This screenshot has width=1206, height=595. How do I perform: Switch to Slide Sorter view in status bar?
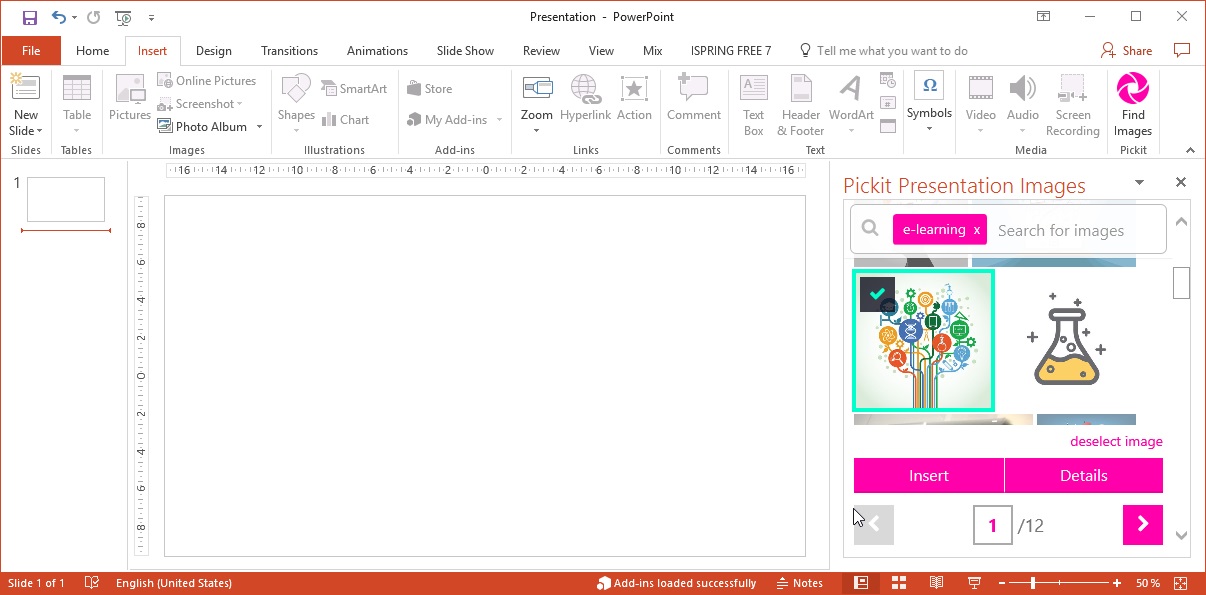coord(899,583)
